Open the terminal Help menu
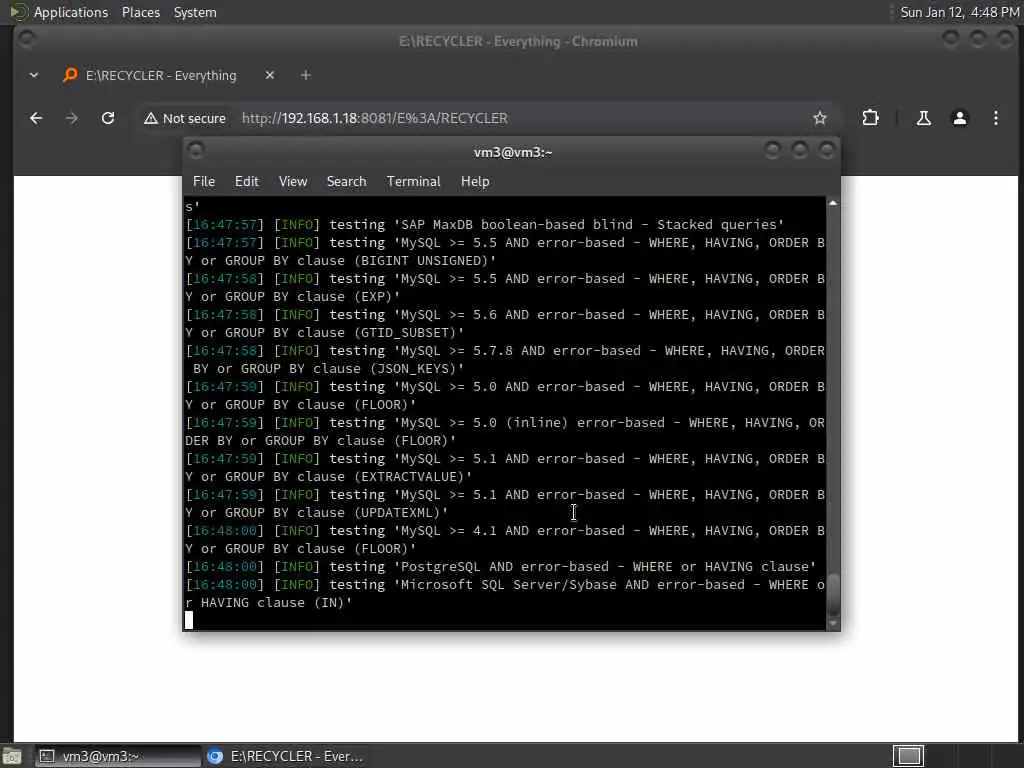1024x768 pixels. click(475, 182)
